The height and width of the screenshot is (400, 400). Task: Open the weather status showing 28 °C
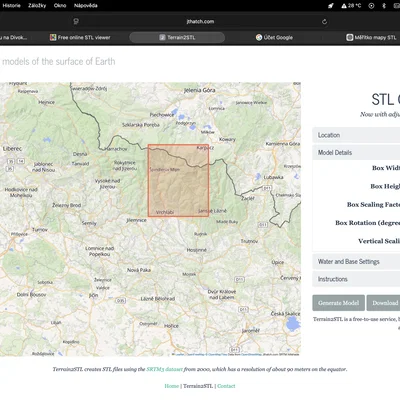pos(351,6)
